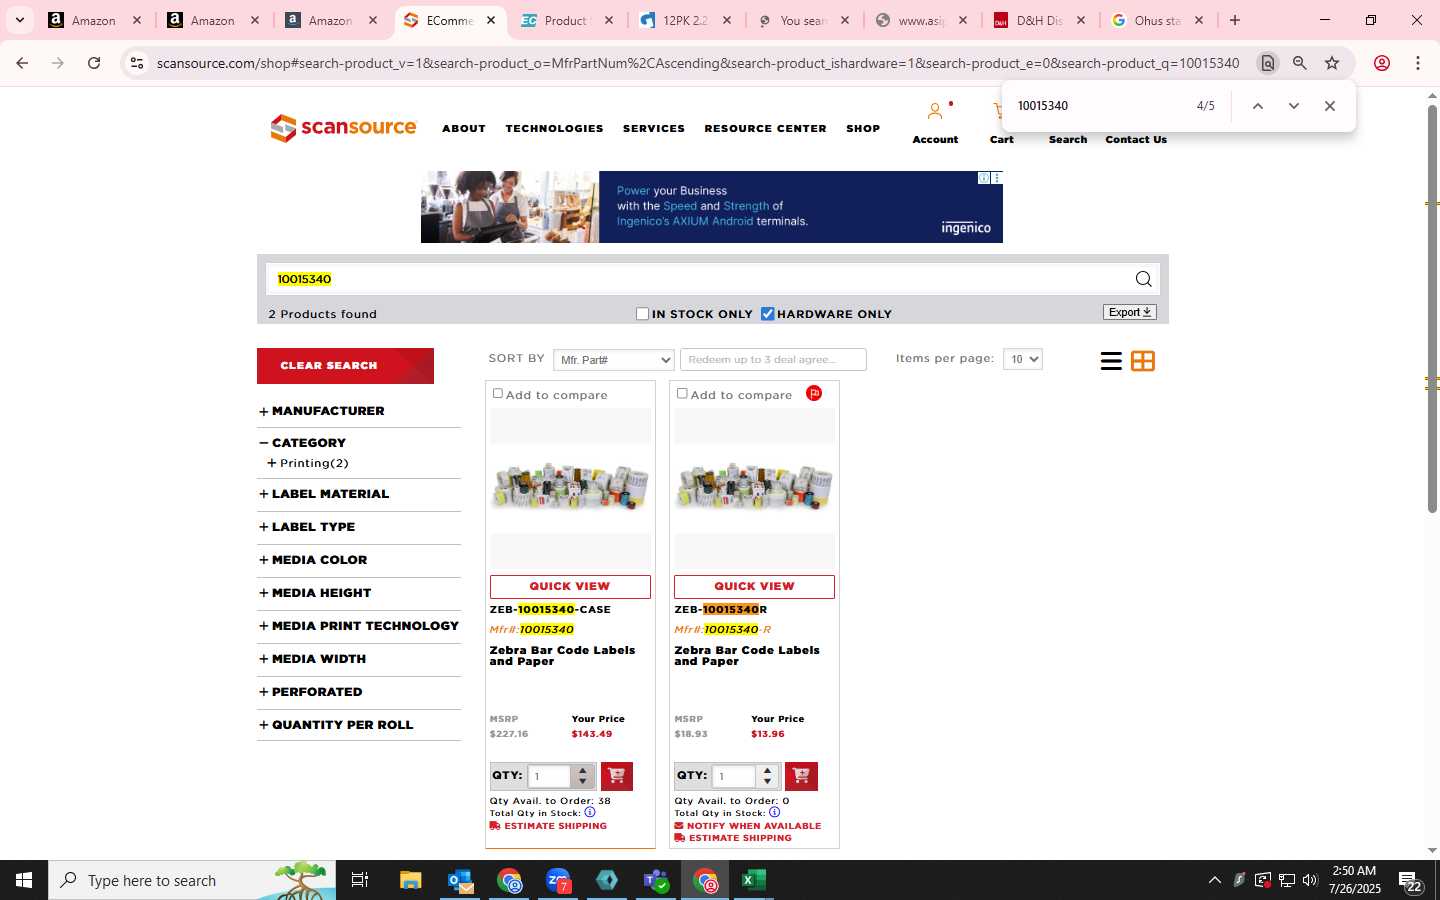Click the Clear Search button

[x=345, y=366]
